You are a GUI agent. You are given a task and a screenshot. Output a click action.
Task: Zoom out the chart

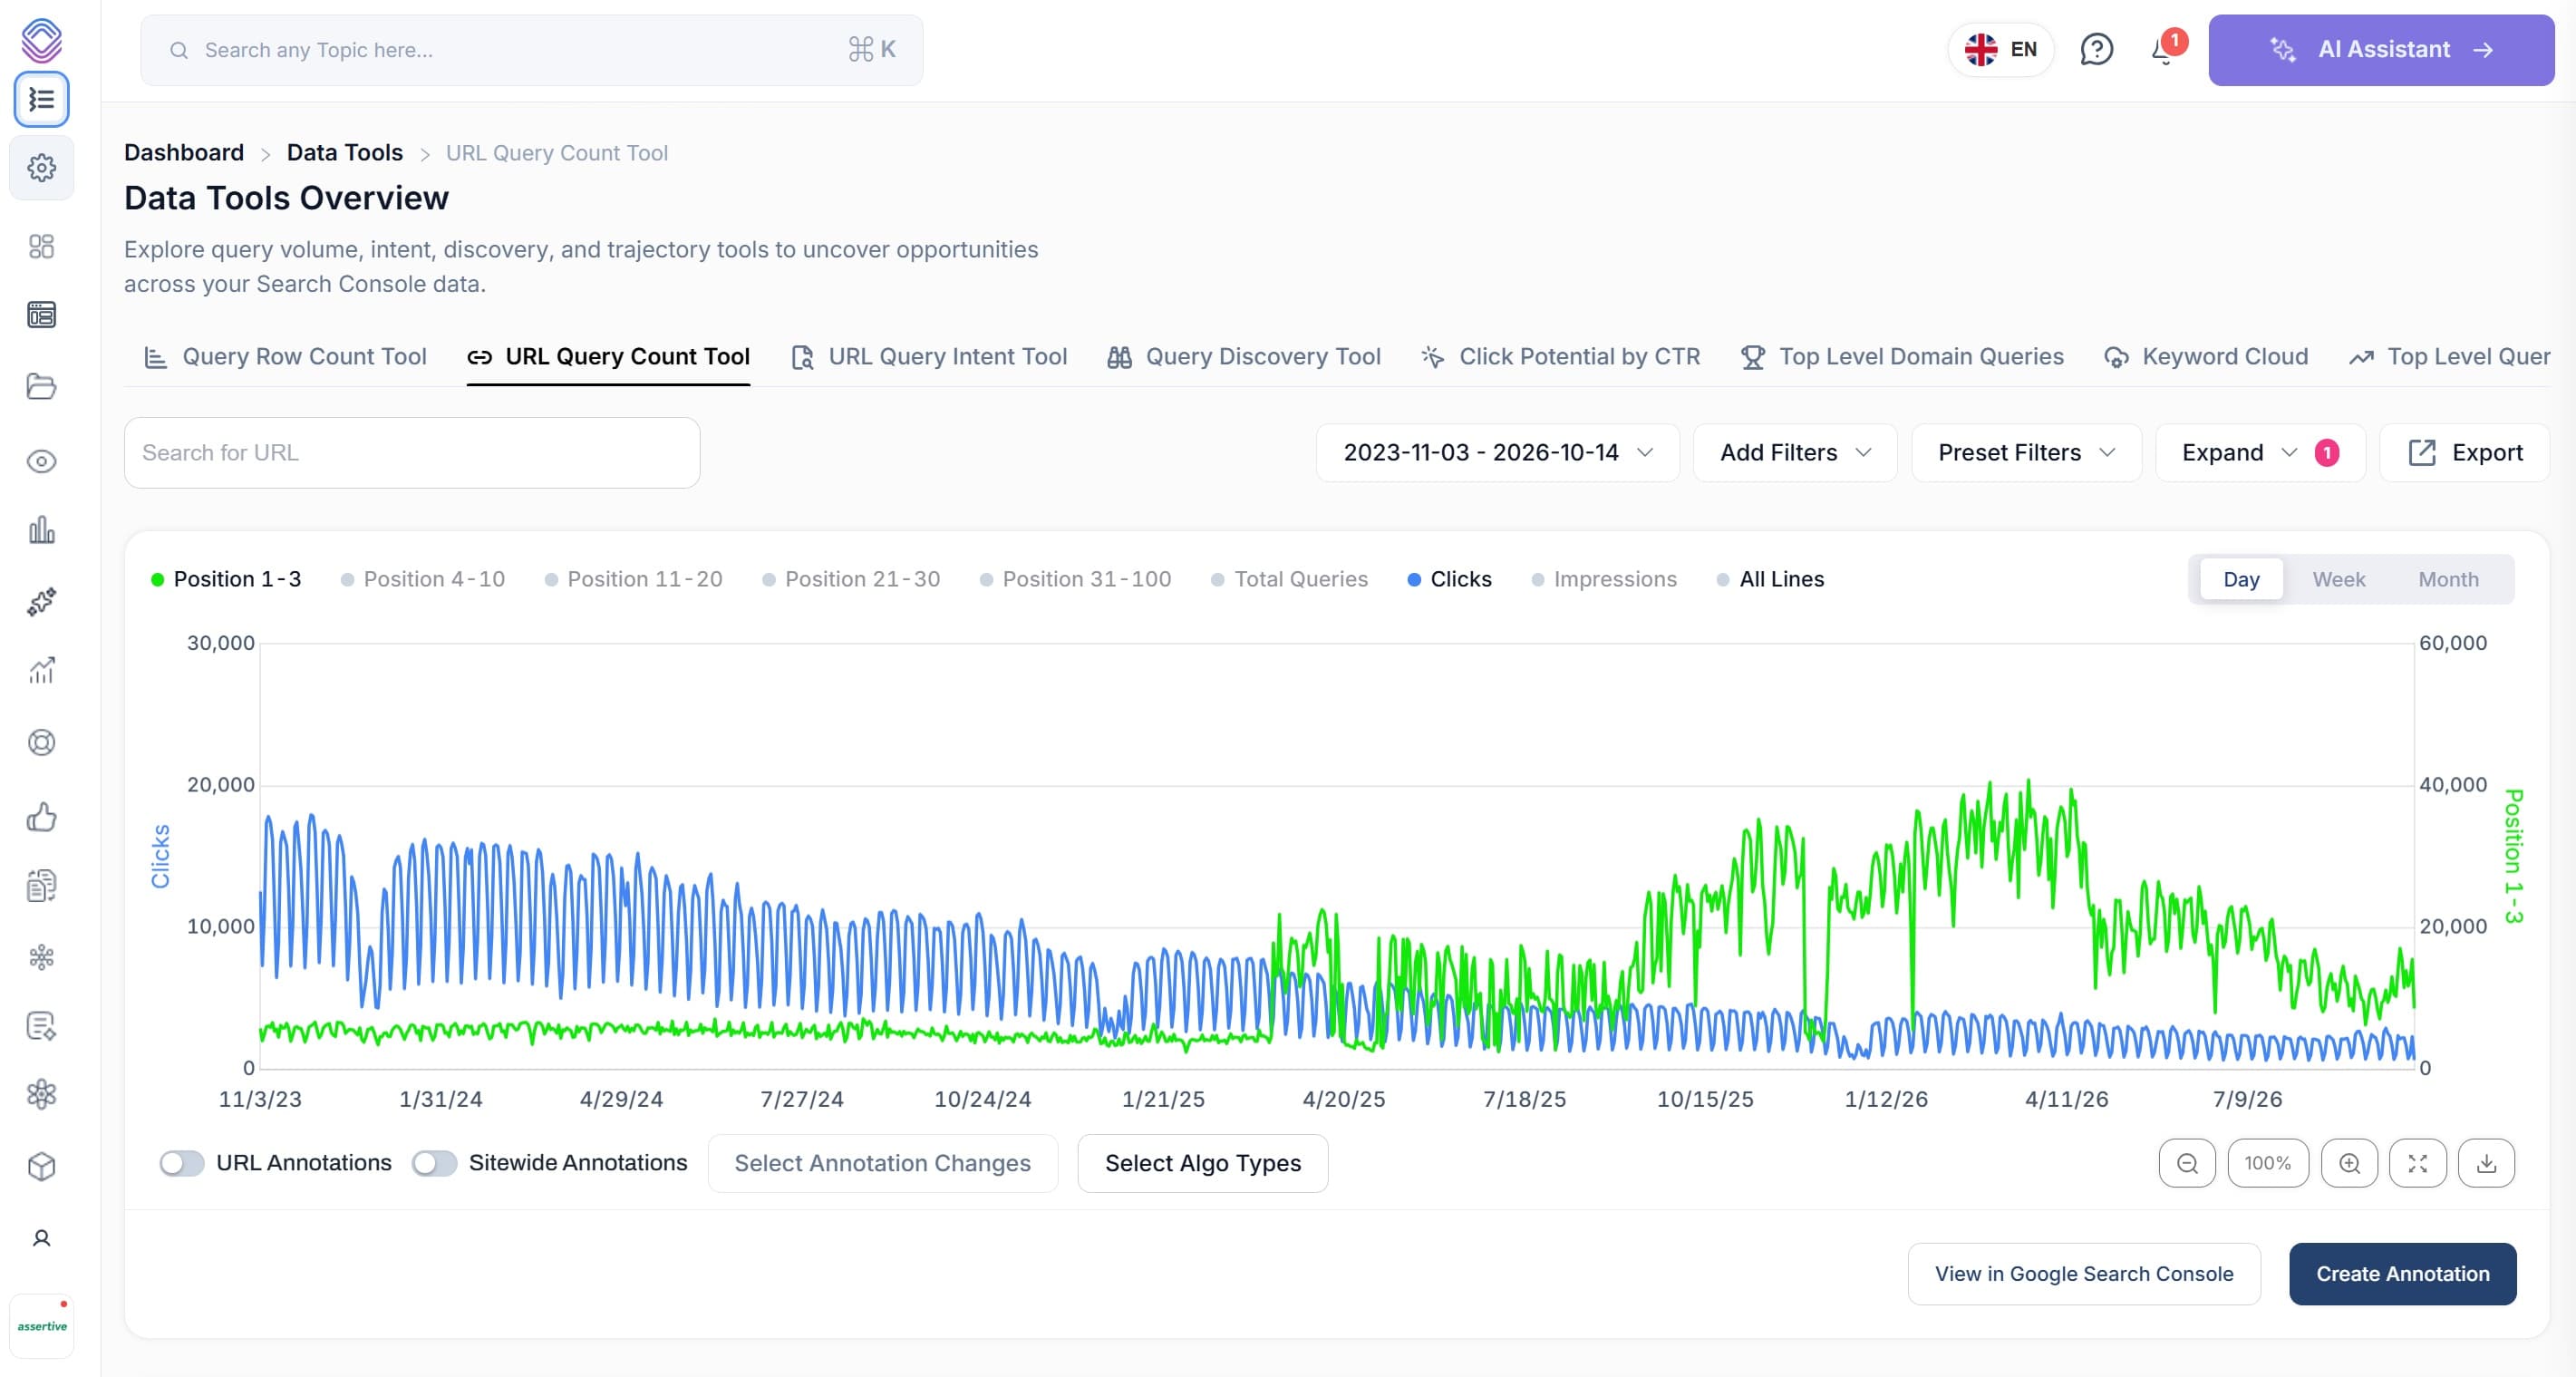pyautogui.click(x=2187, y=1163)
